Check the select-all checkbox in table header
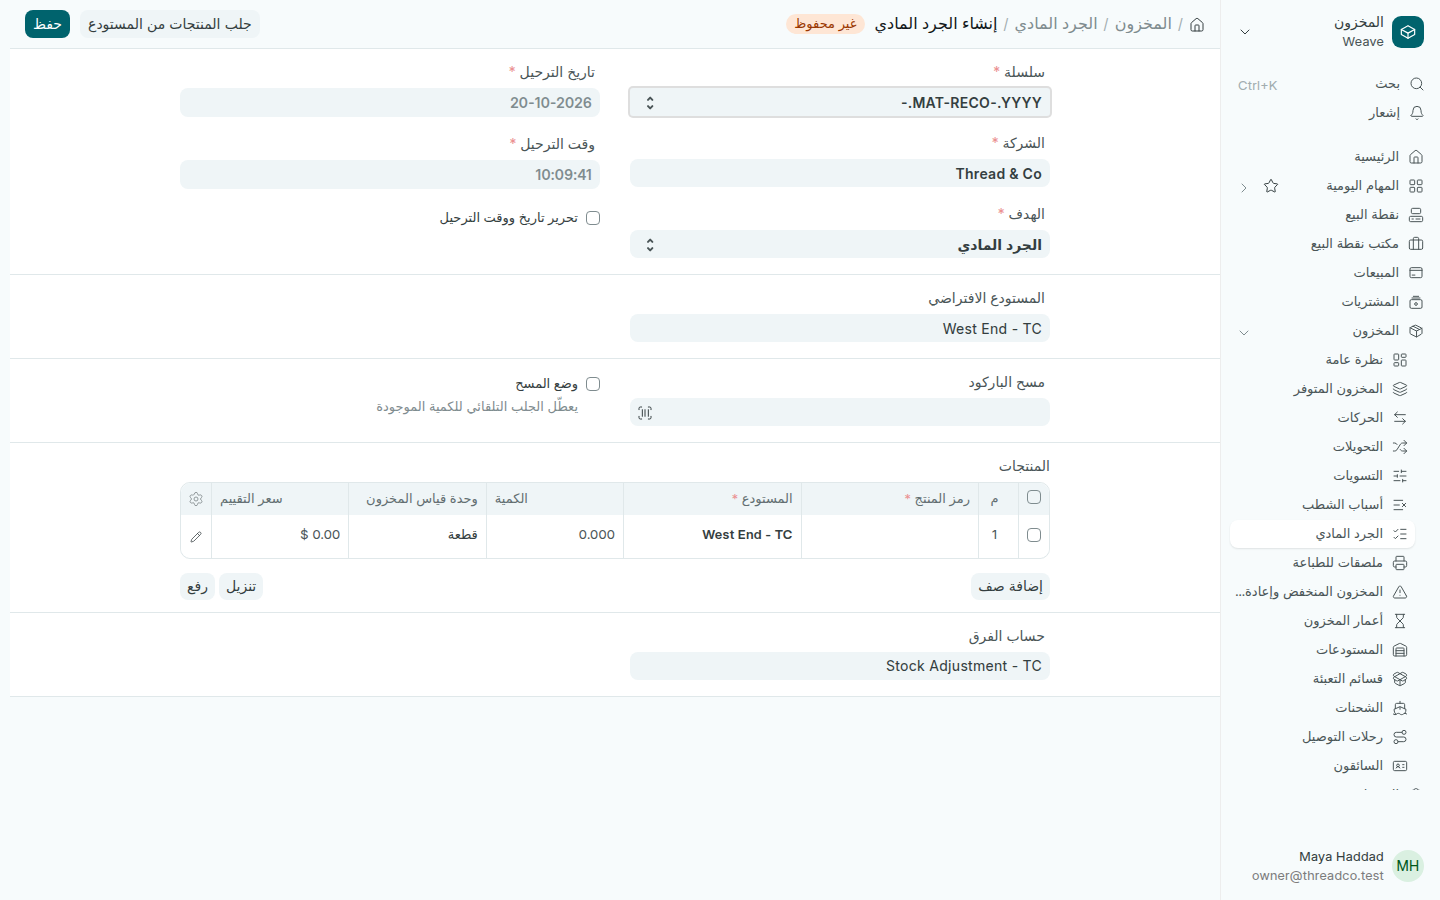 click(1034, 497)
